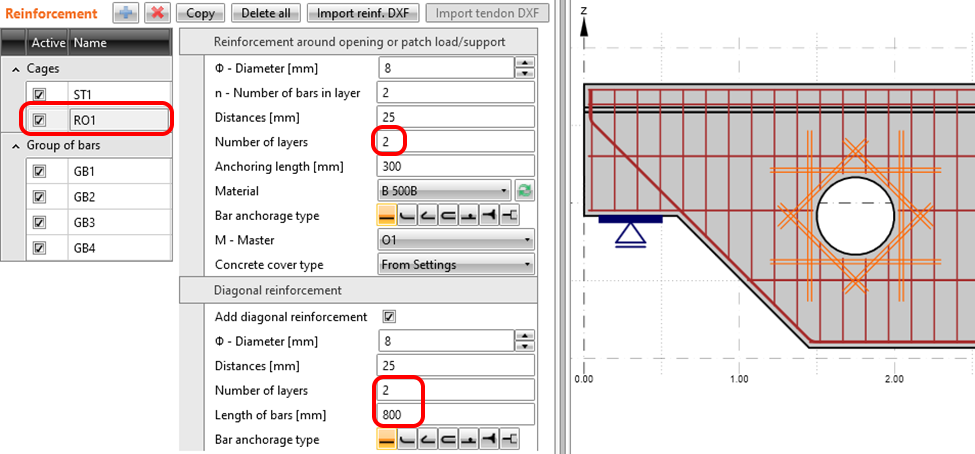The width and height of the screenshot is (975, 454).
Task: Click the Length of bars field showing 800
Action: [456, 415]
